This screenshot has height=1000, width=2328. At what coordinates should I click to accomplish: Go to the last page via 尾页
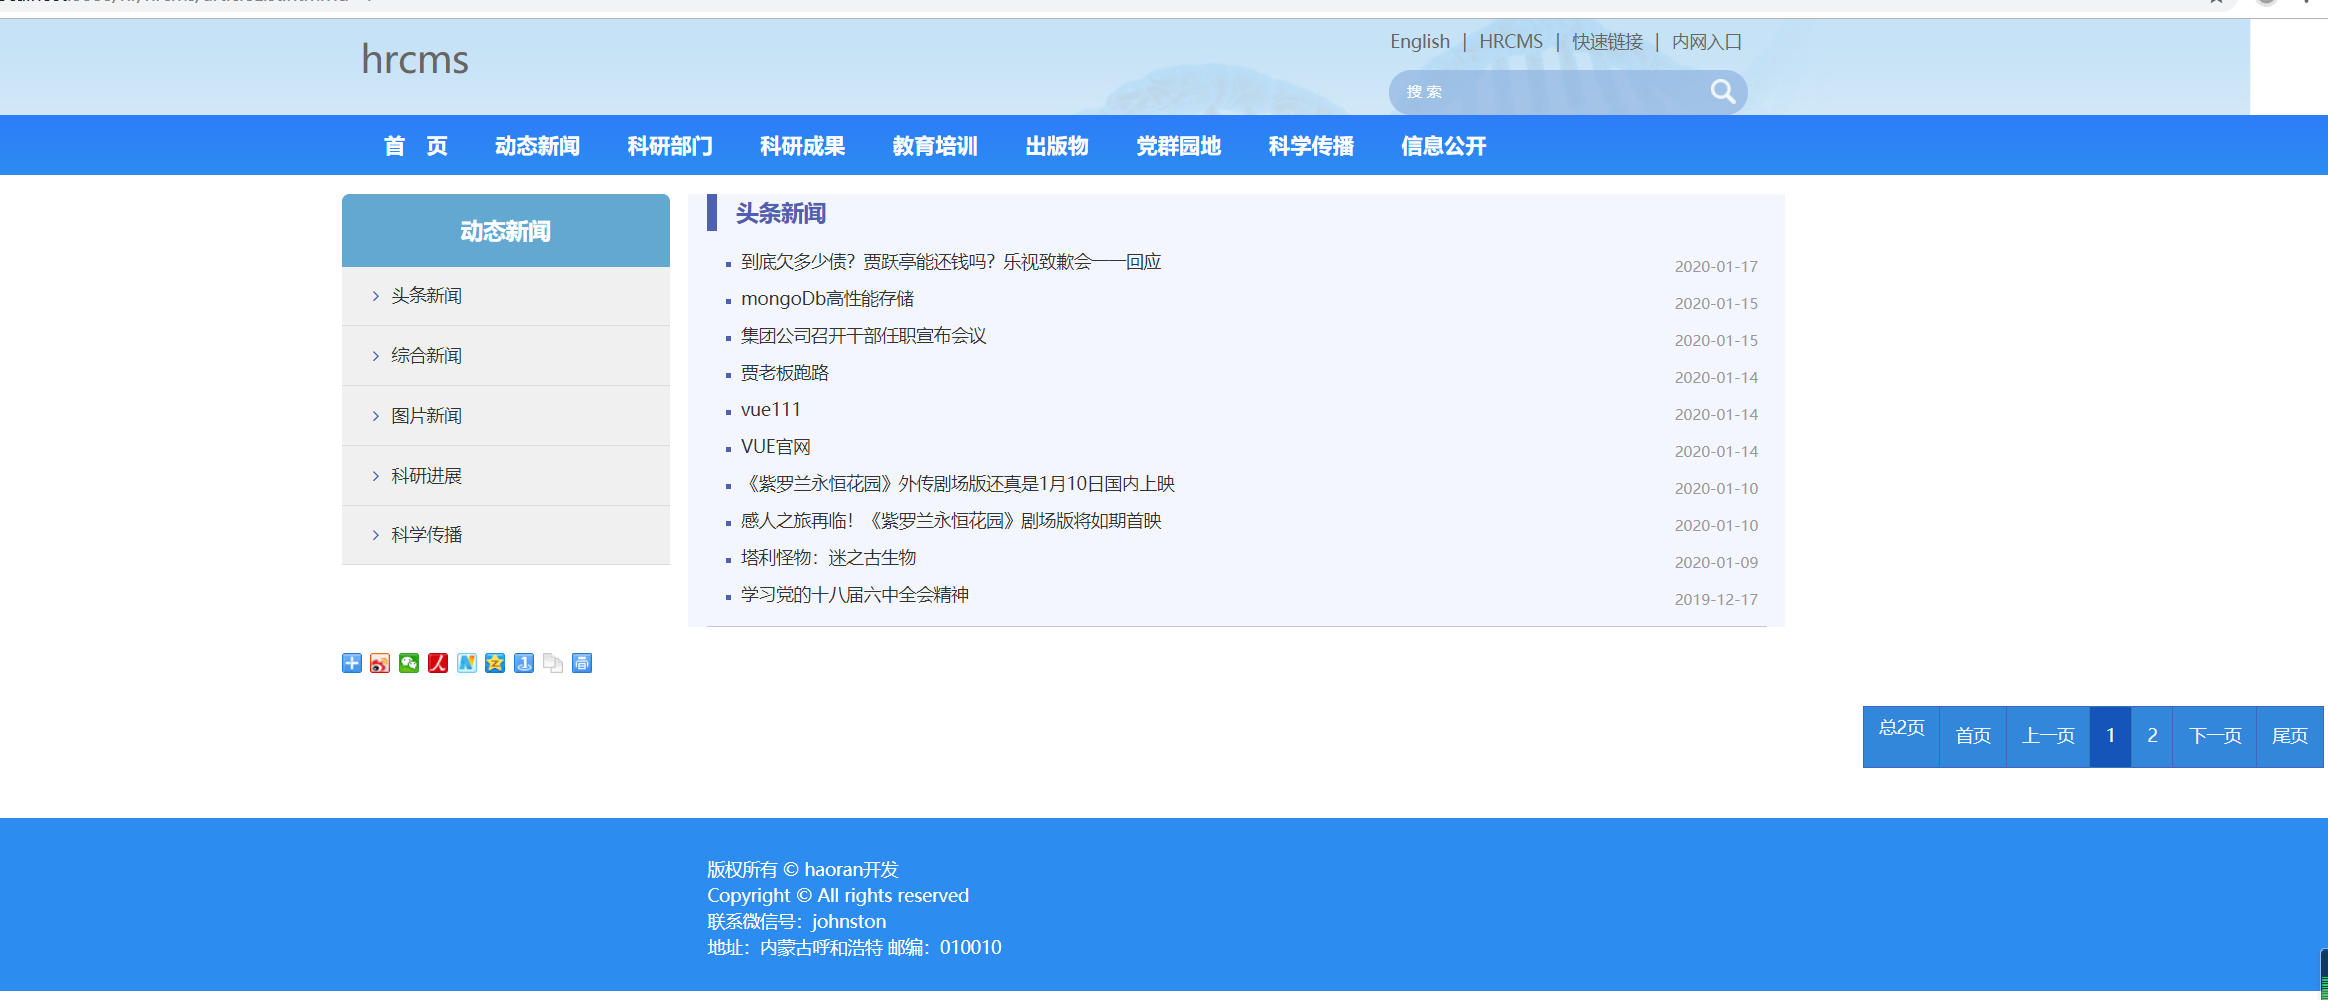[2289, 736]
